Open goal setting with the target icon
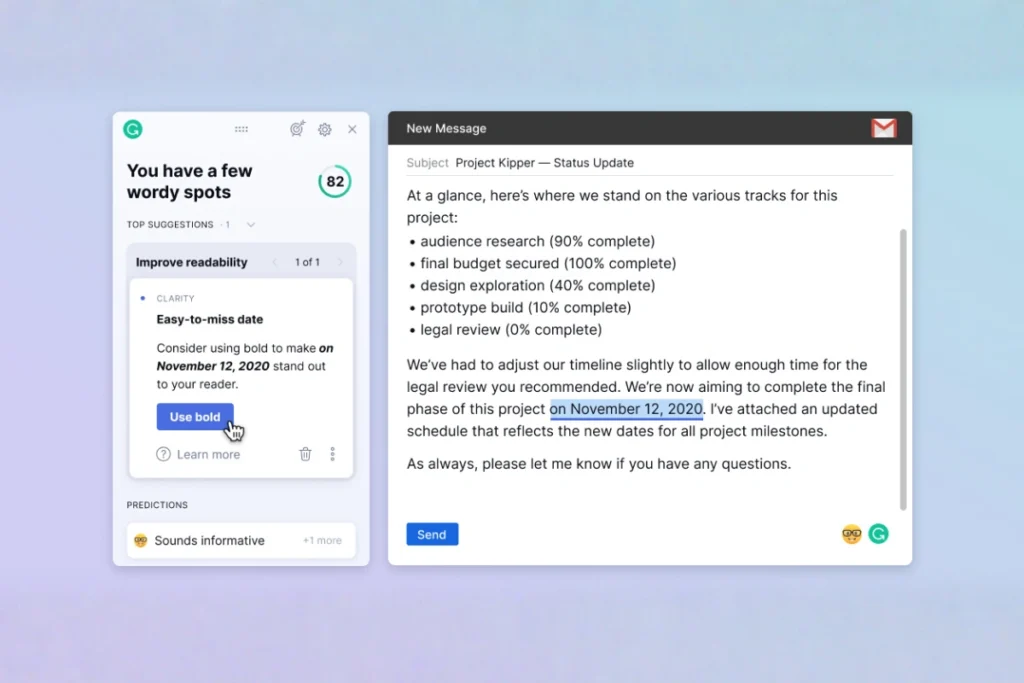This screenshot has height=683, width=1024. tap(296, 129)
